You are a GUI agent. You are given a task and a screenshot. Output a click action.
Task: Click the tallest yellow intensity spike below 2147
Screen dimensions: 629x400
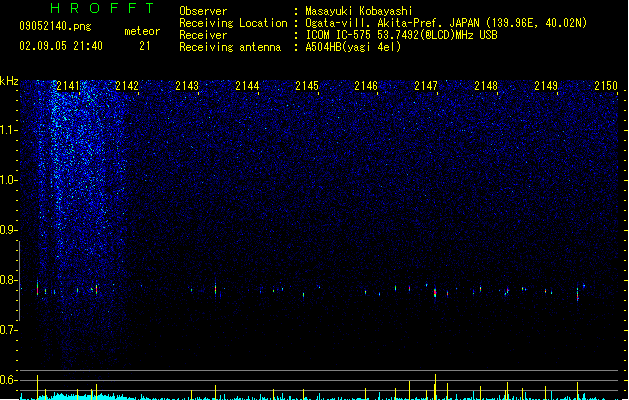coord(435,387)
